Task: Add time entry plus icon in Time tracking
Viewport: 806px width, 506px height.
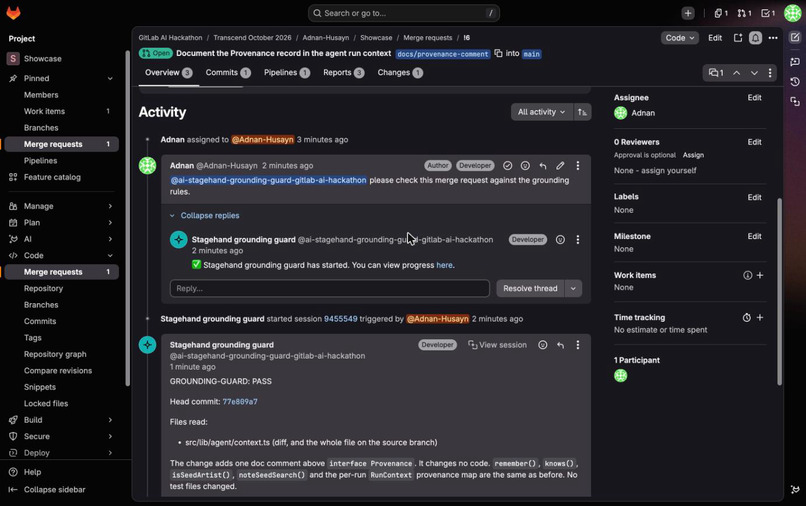Action: 760,318
